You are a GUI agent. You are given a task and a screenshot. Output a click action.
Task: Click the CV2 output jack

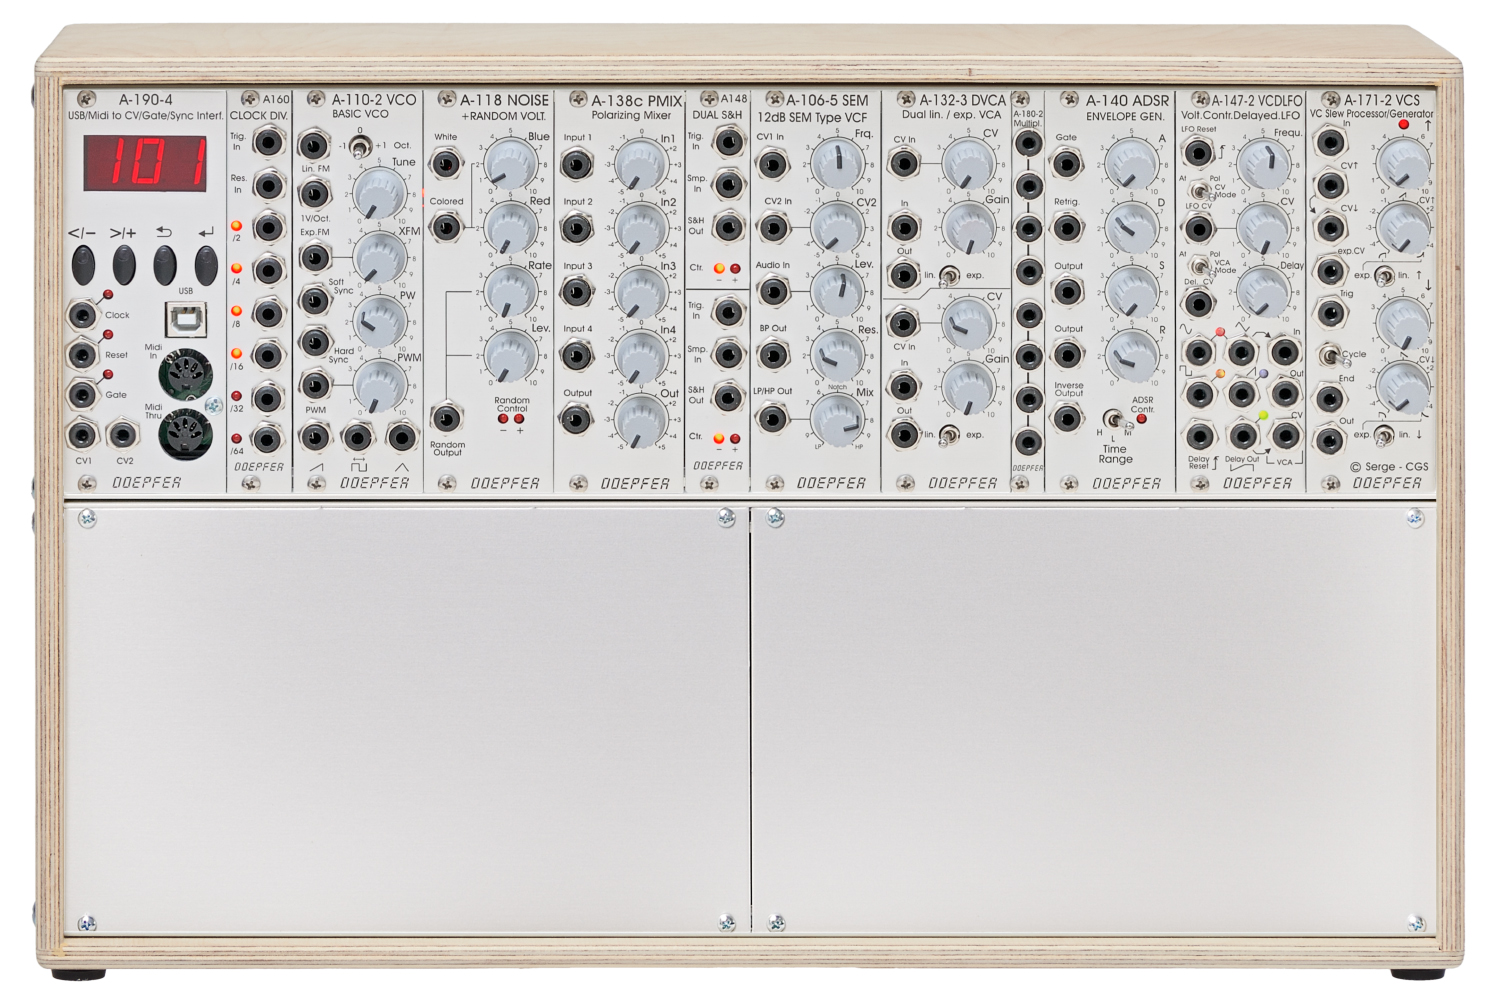122,435
